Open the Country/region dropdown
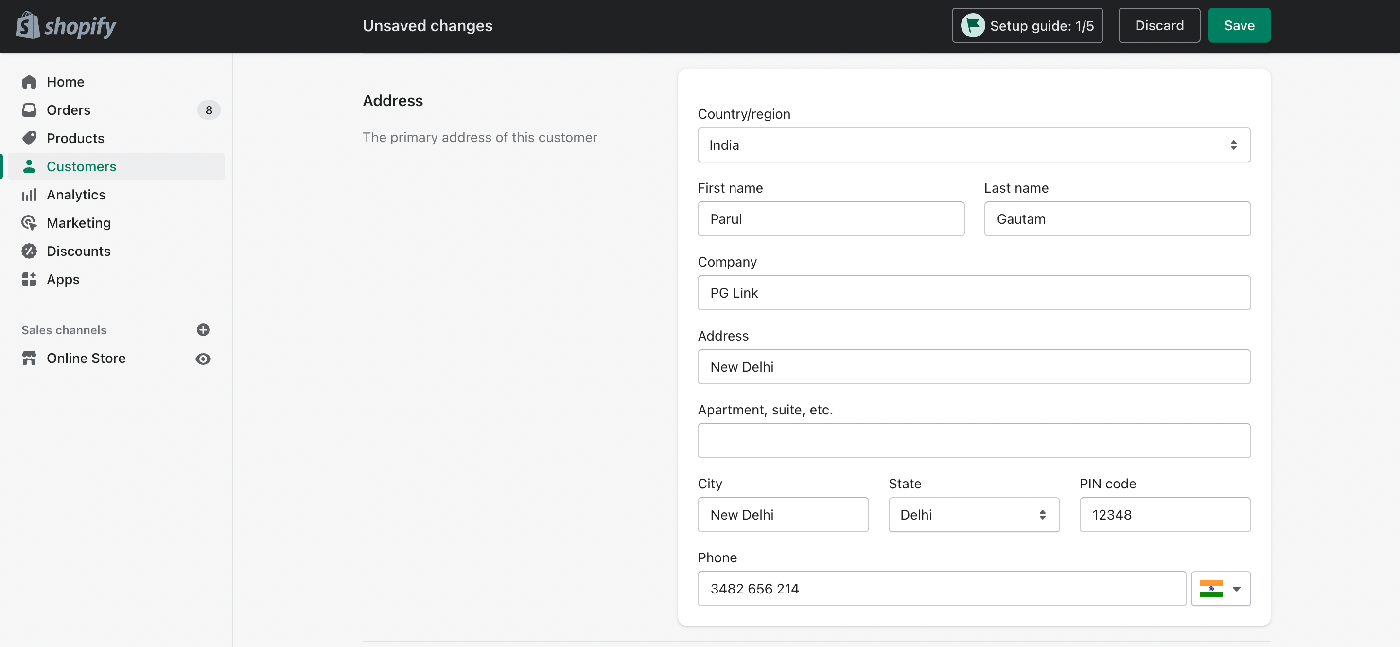 coord(974,145)
